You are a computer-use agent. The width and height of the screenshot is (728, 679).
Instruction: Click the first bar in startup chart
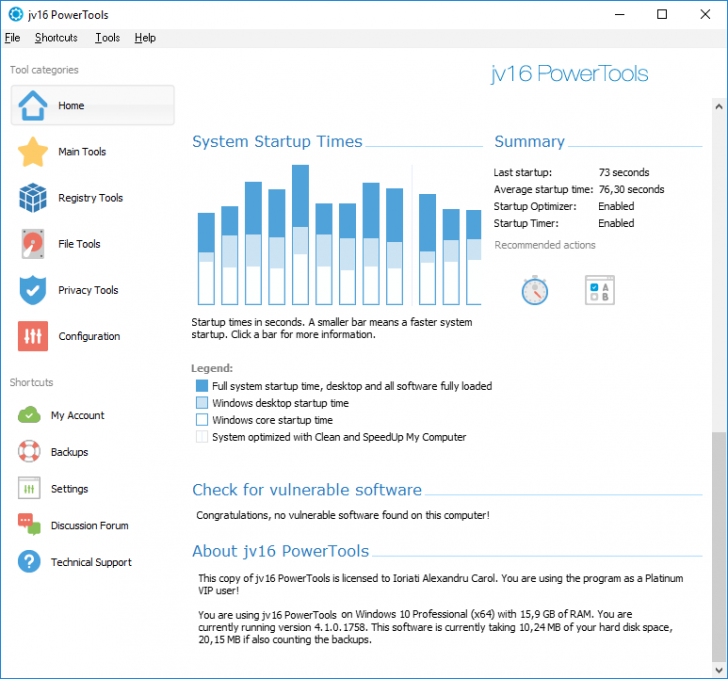pyautogui.click(x=206, y=259)
